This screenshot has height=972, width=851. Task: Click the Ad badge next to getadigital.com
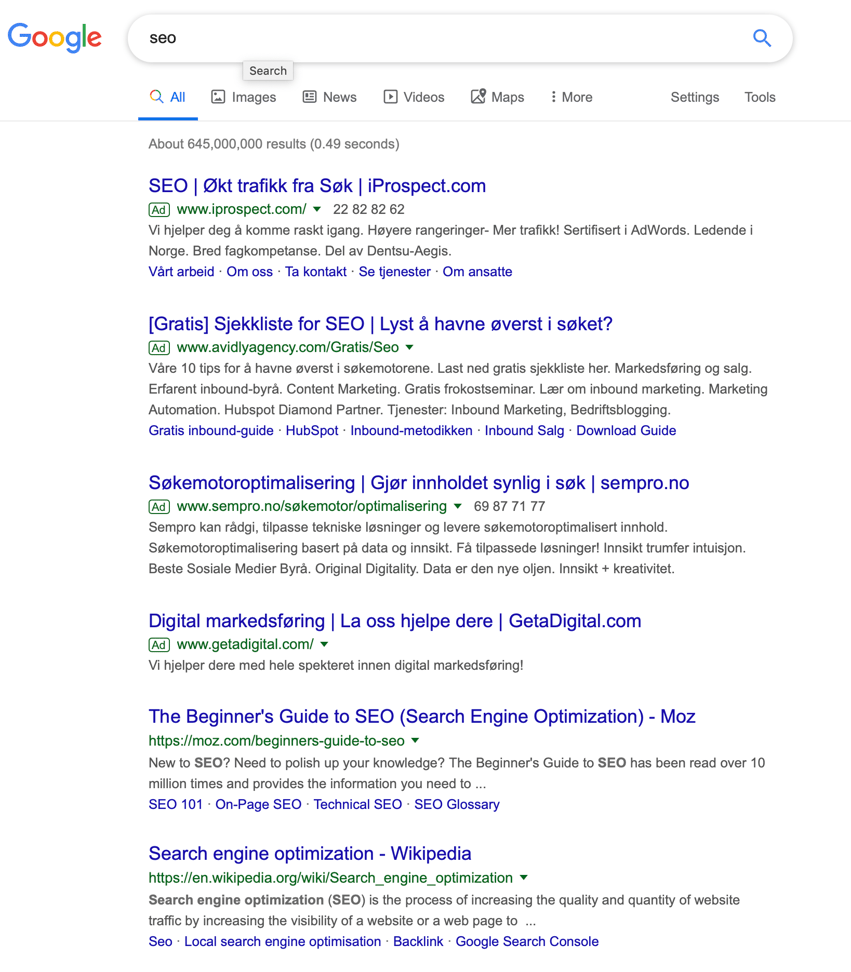[x=159, y=645]
